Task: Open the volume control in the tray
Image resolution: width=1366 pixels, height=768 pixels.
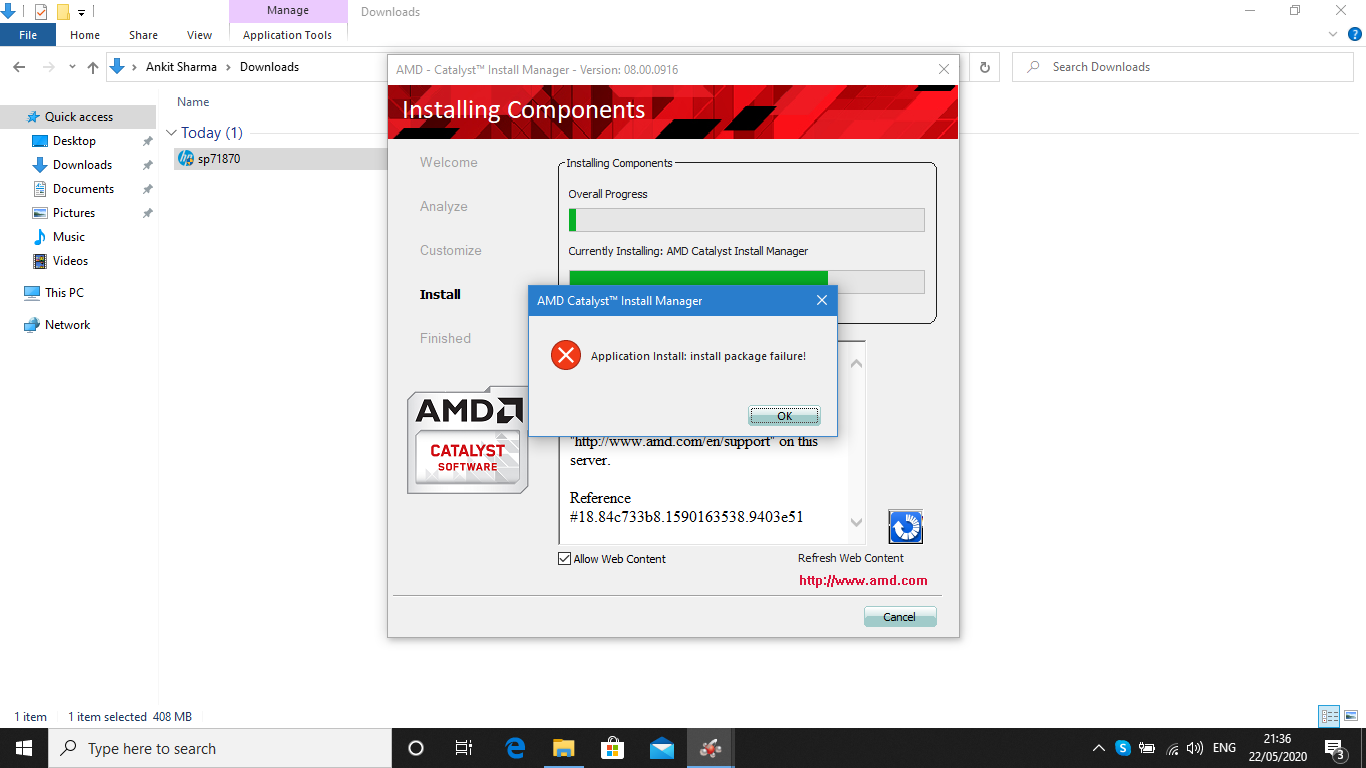Action: click(x=1194, y=748)
